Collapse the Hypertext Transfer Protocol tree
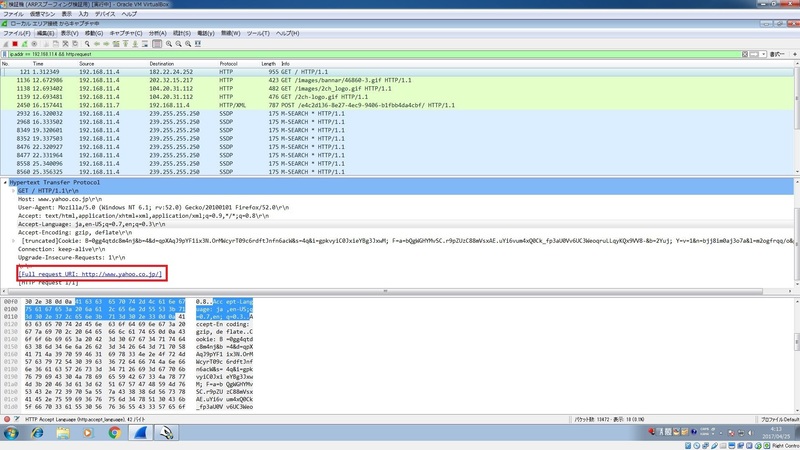Viewport: 800px width, 450px height. 5,182
